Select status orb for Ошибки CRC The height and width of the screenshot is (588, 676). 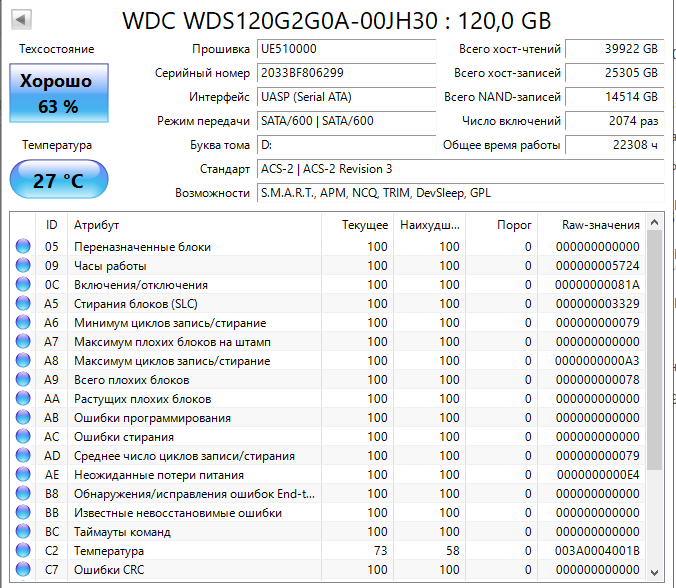[23, 569]
